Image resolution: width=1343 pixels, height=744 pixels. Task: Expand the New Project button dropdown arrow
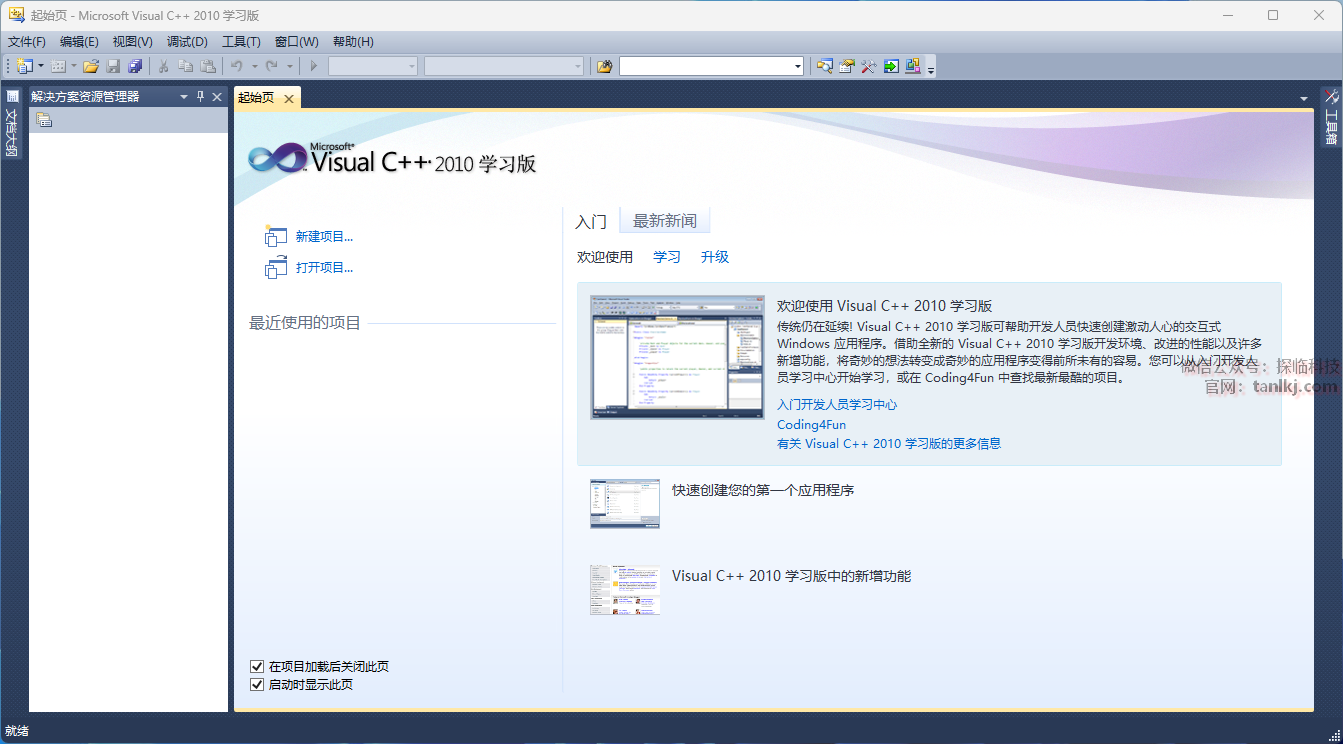click(41, 66)
